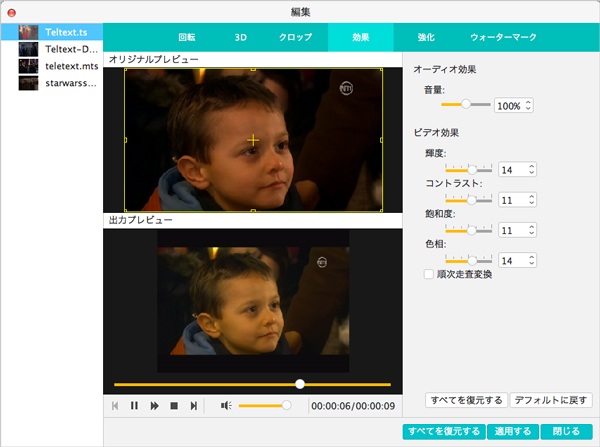The height and width of the screenshot is (447, 600).
Task: Switch to the 回転 tab
Action: [x=186, y=38]
